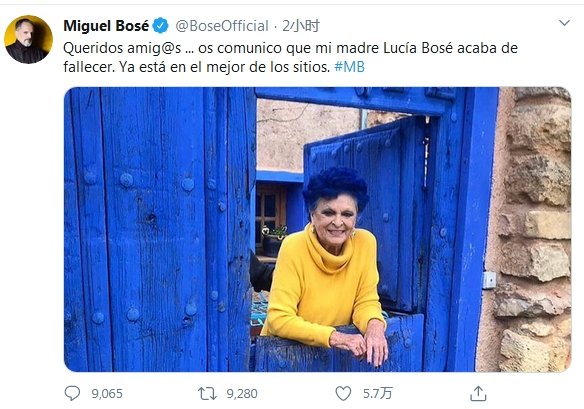Open the share upload arrow icon
Screen dimensions: 584x409
pyautogui.click(x=478, y=393)
